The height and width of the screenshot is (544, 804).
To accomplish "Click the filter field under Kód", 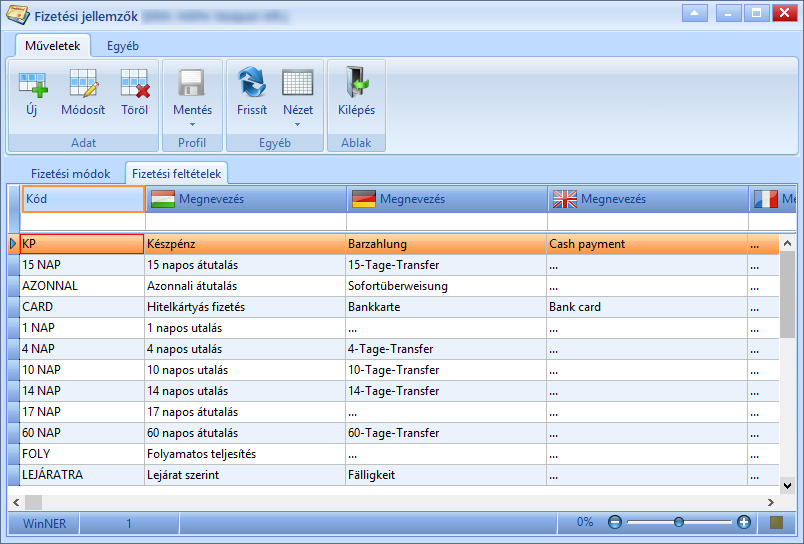I will click(83, 222).
